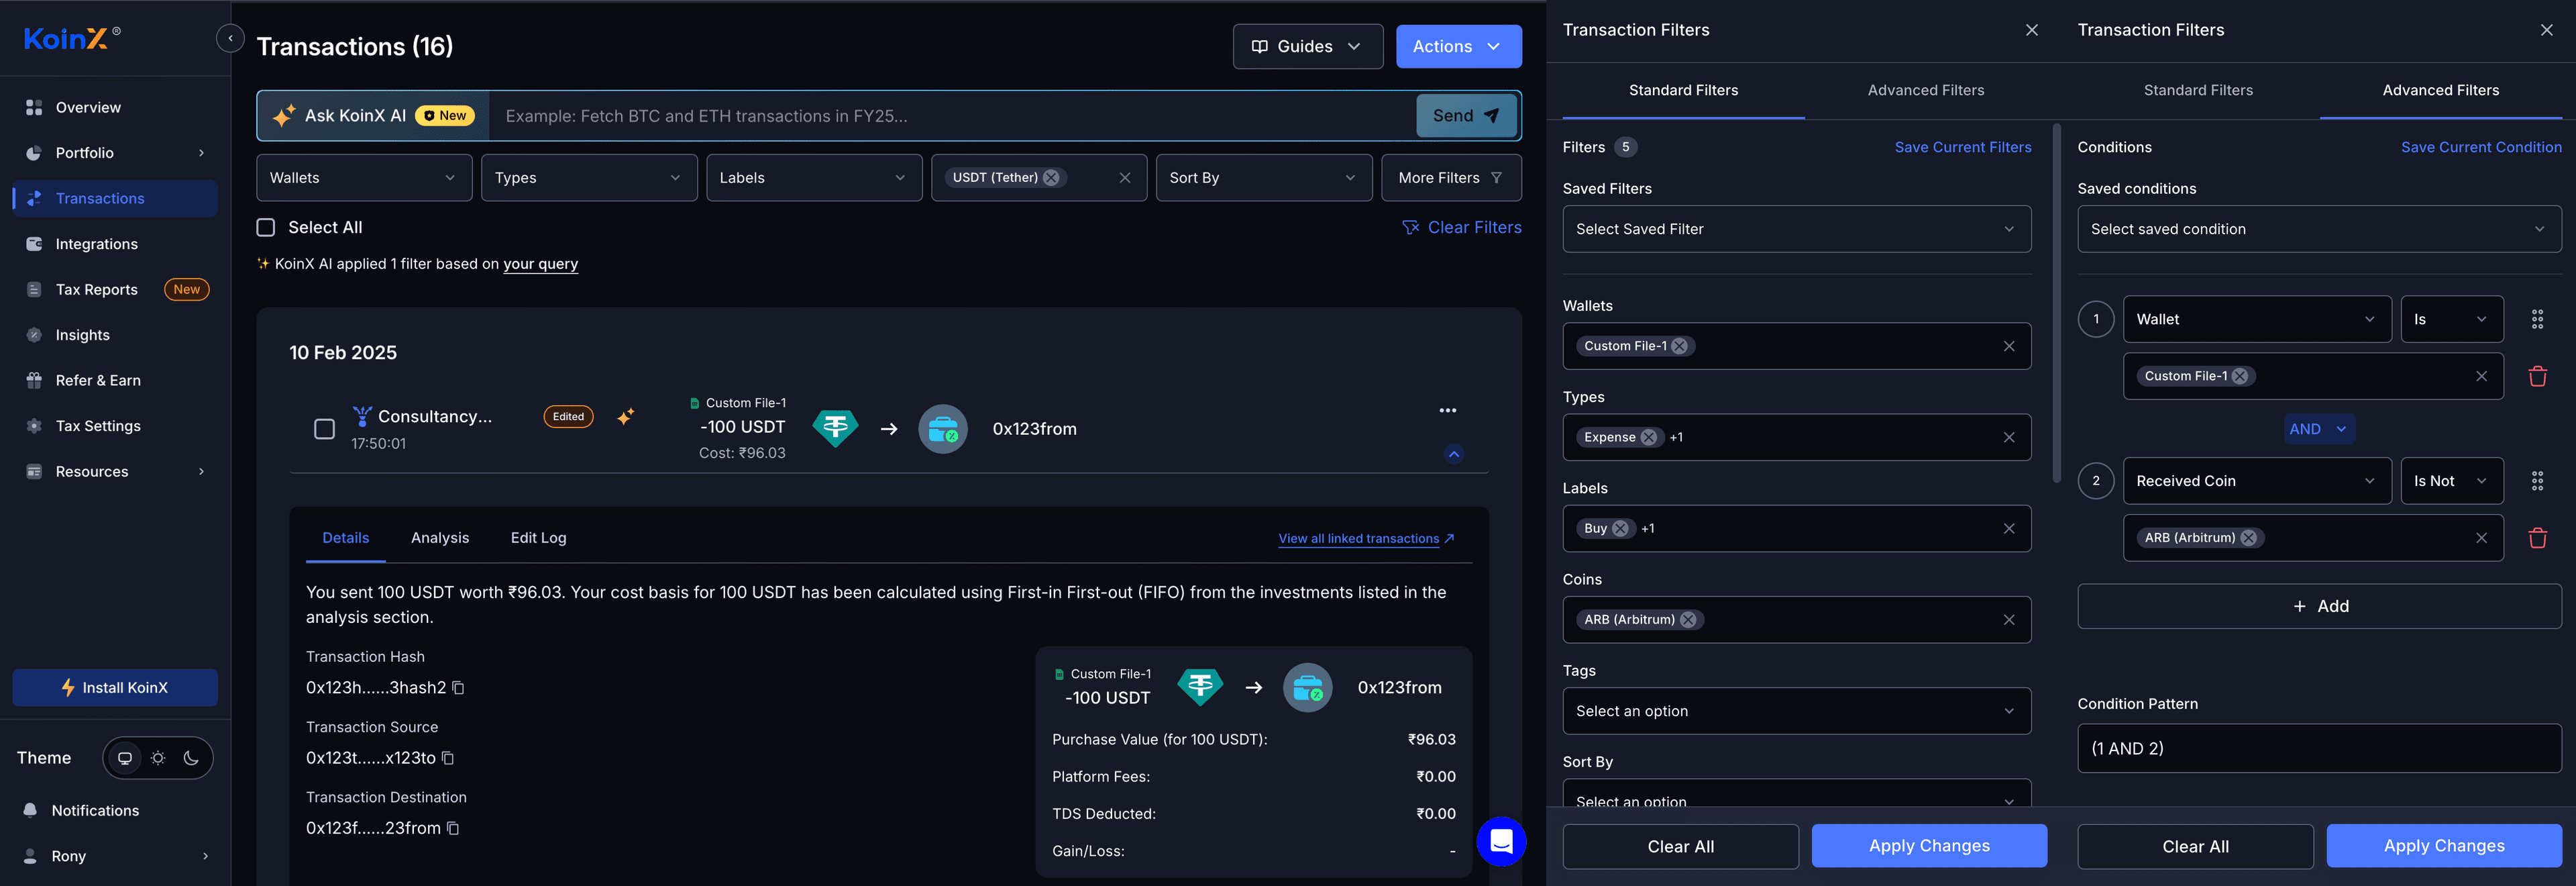The width and height of the screenshot is (2576, 886).
Task: Collapse the transaction details chevron
Action: pyautogui.click(x=1454, y=454)
